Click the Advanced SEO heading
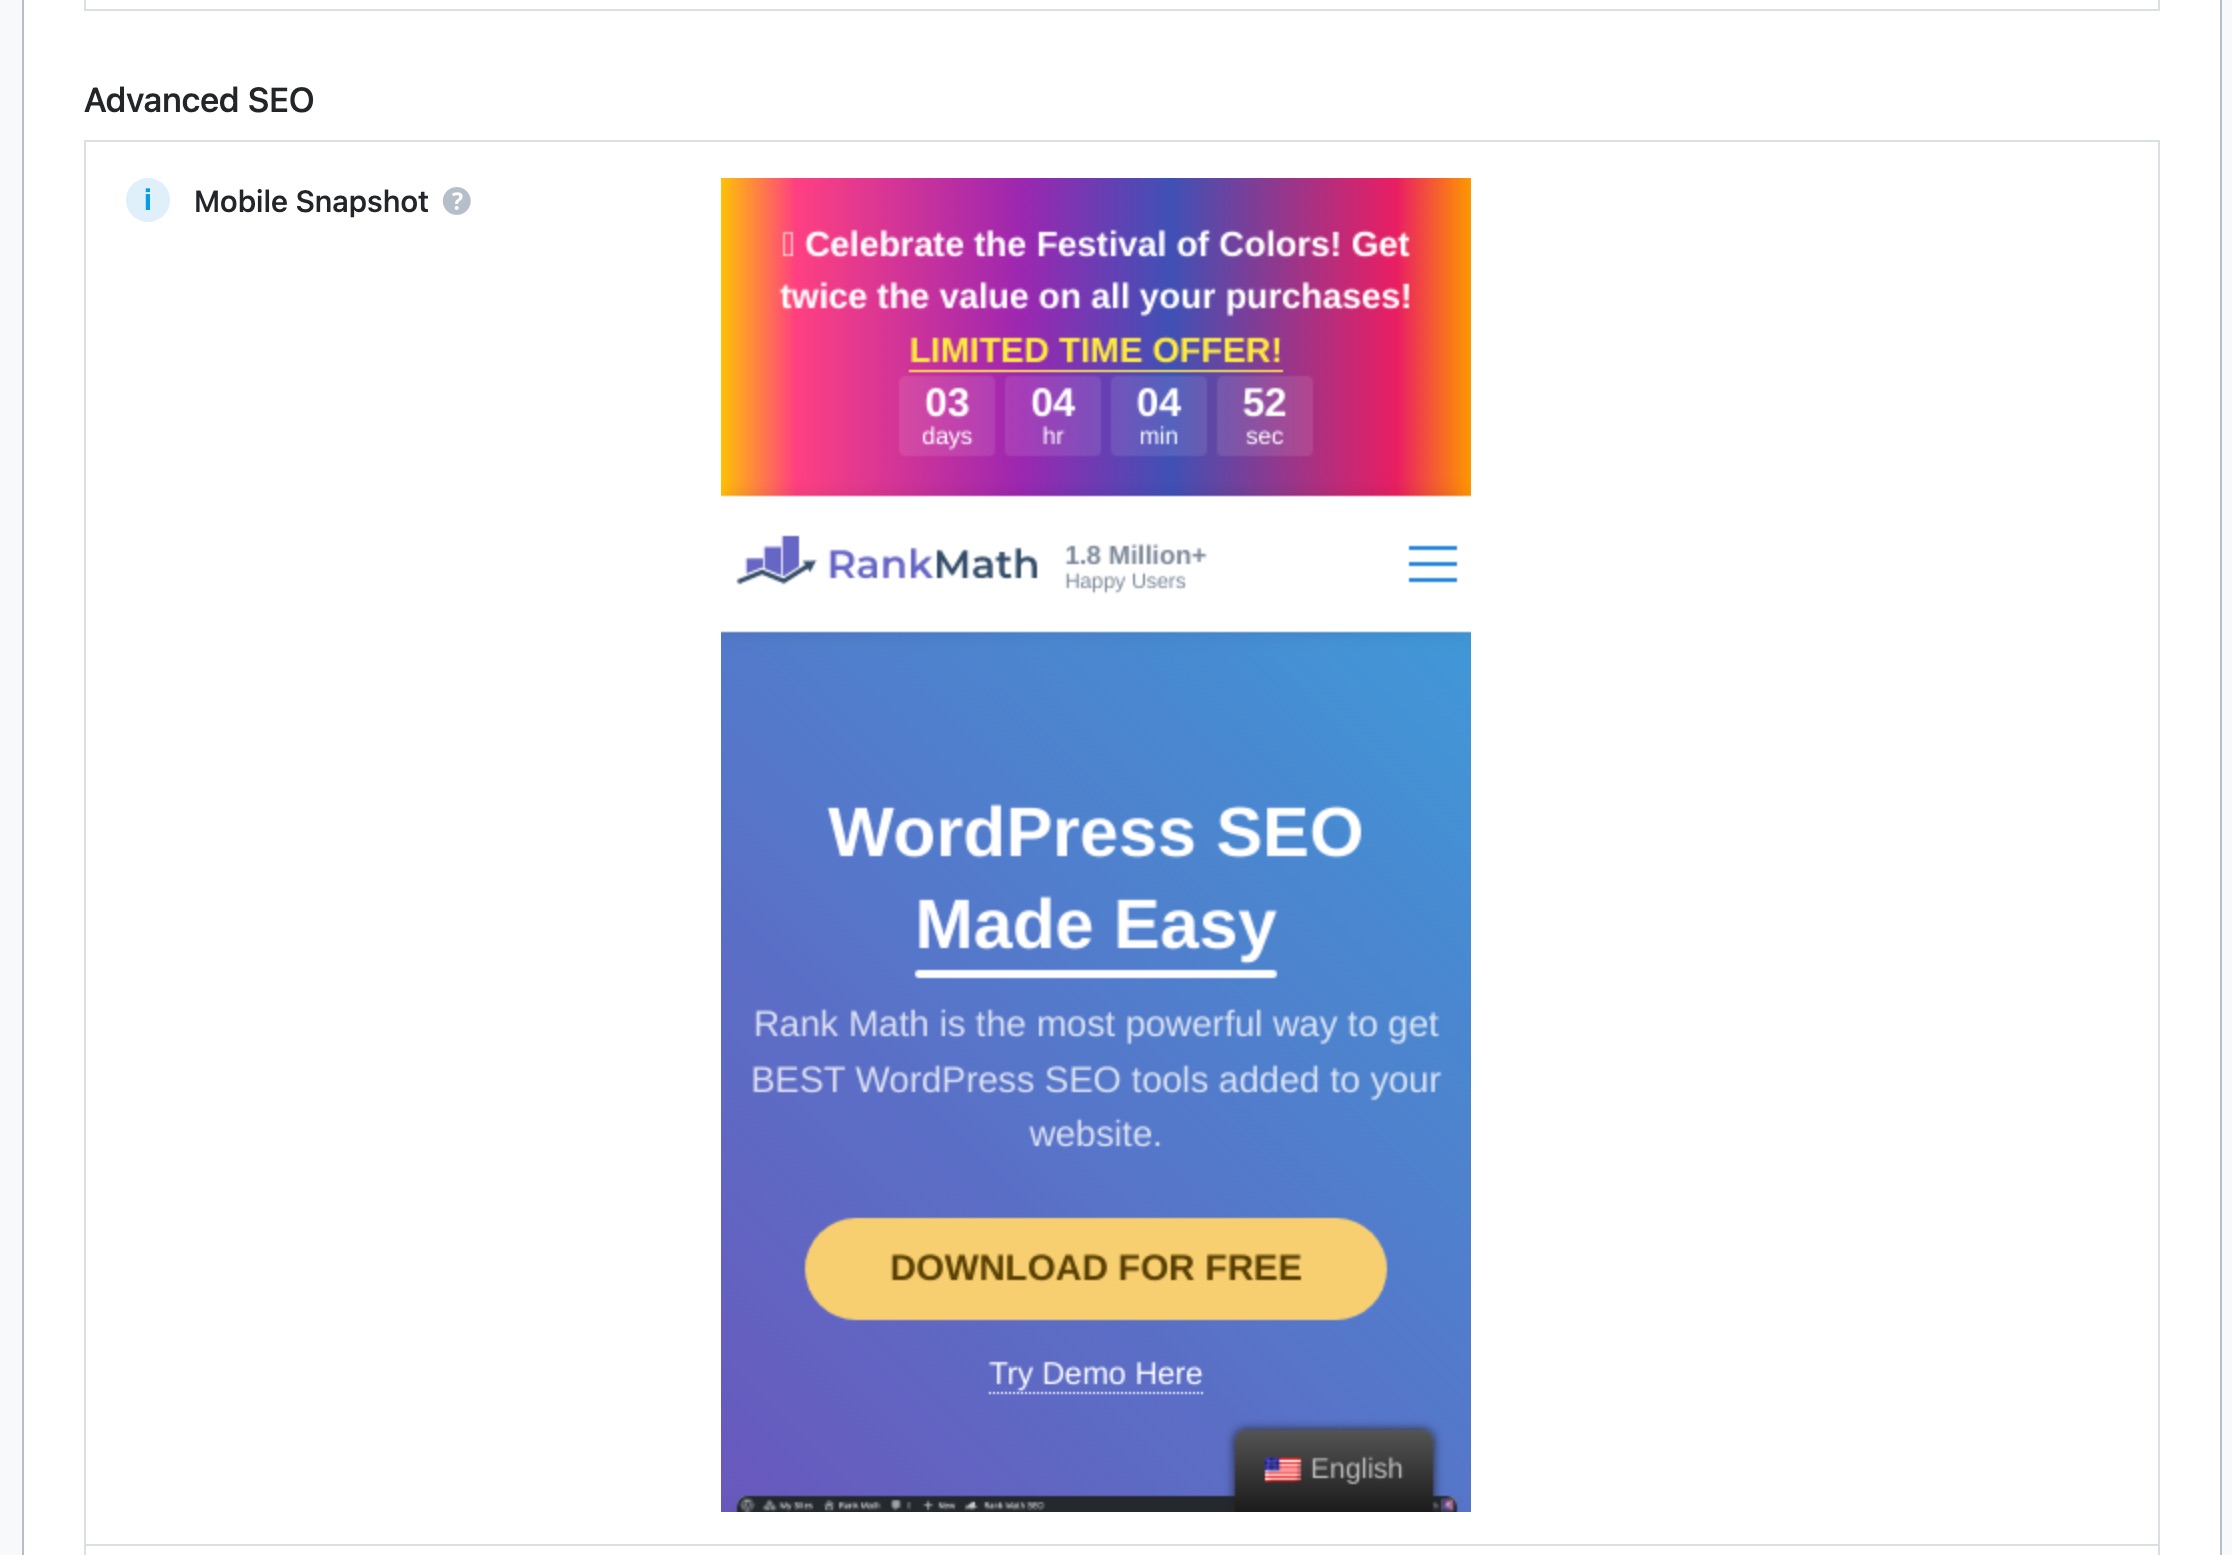This screenshot has width=2232, height=1555. pyautogui.click(x=199, y=100)
